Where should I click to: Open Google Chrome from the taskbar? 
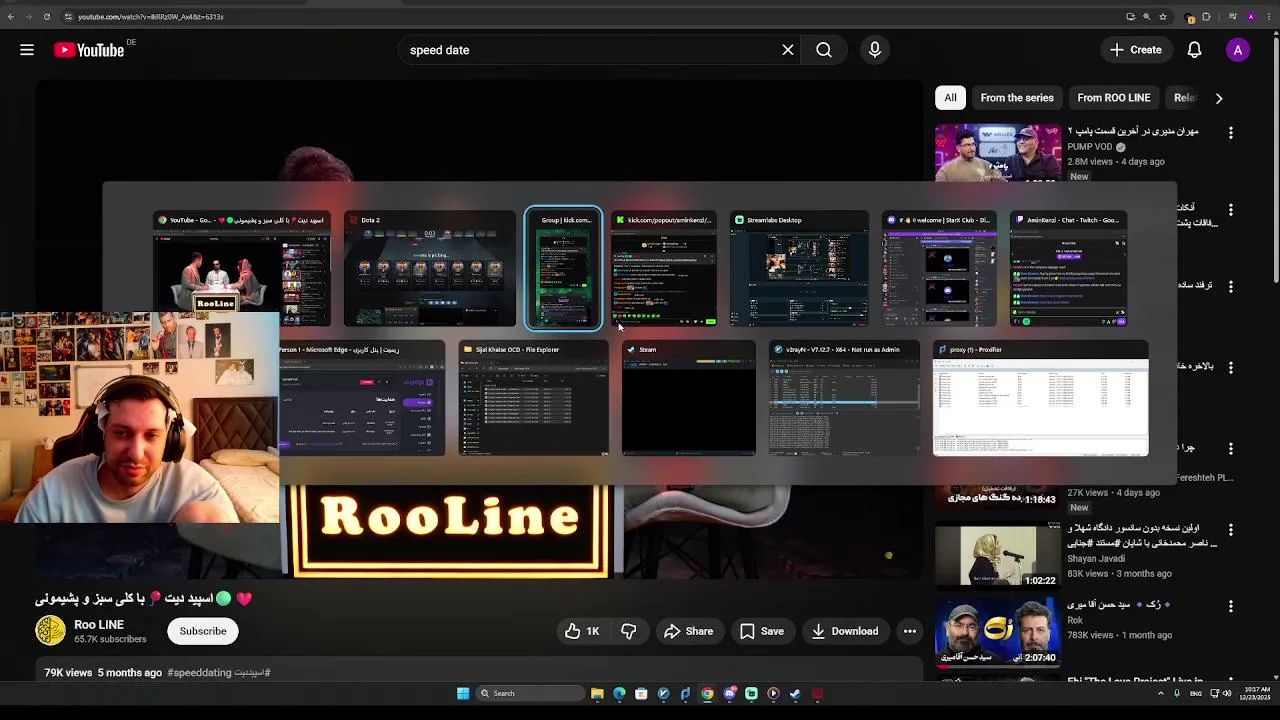pos(707,693)
